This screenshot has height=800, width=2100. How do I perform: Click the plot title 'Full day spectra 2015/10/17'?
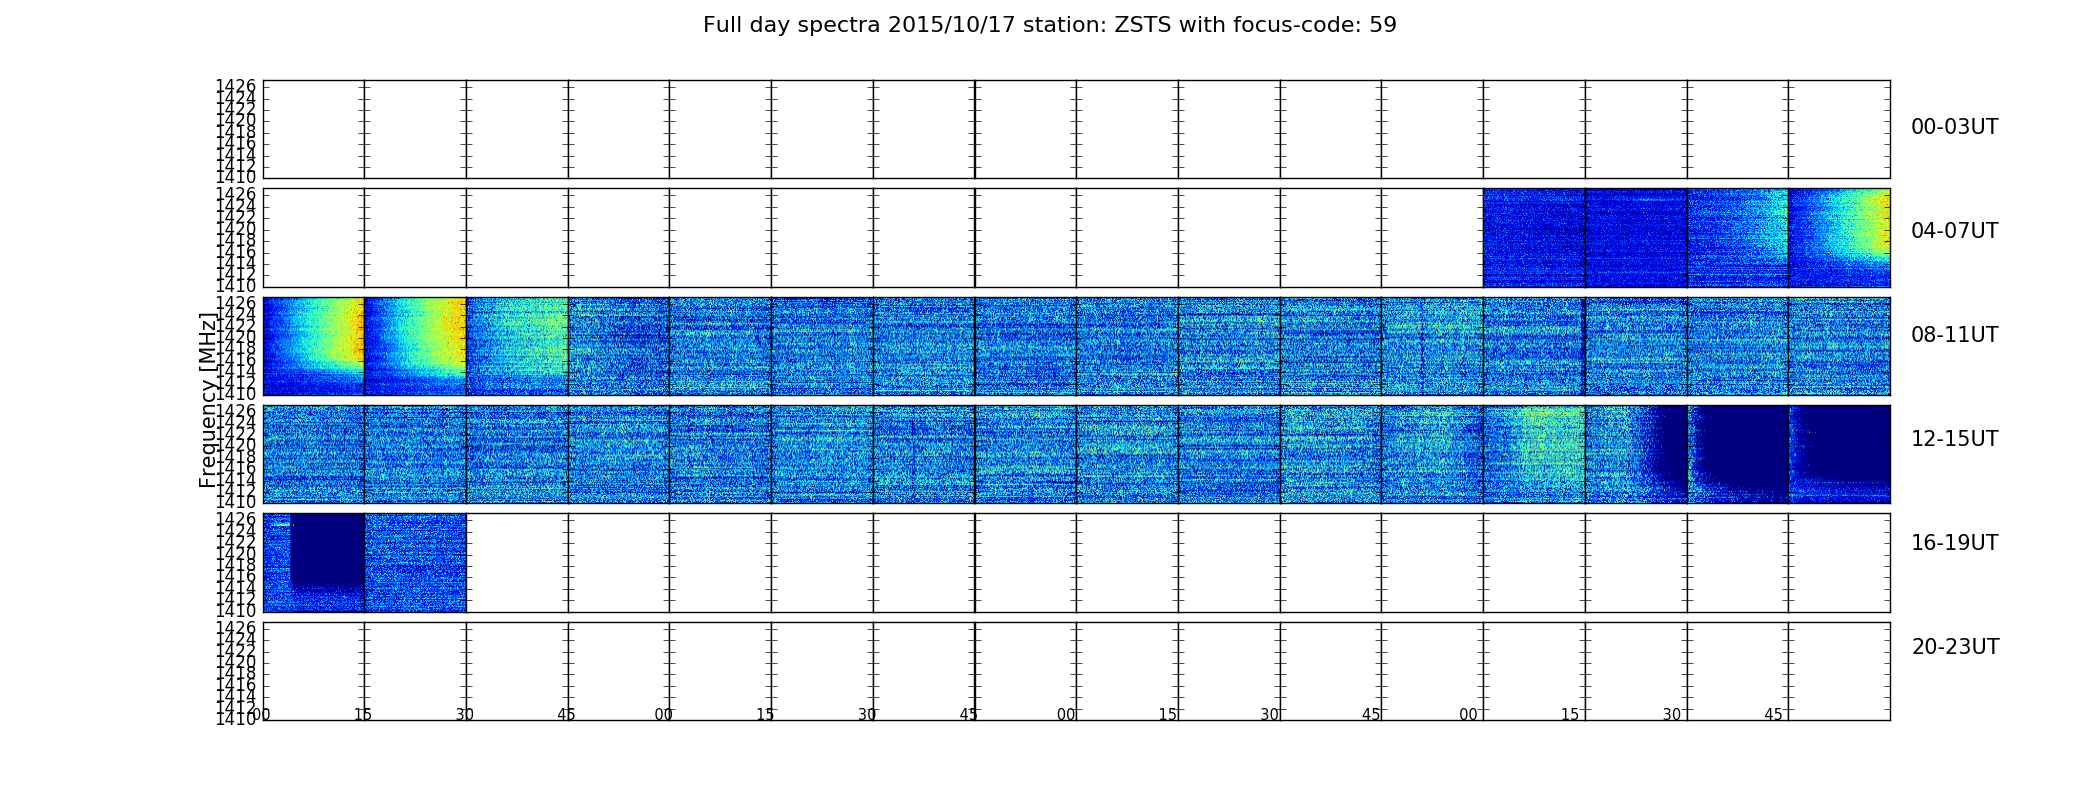pos(1049,25)
